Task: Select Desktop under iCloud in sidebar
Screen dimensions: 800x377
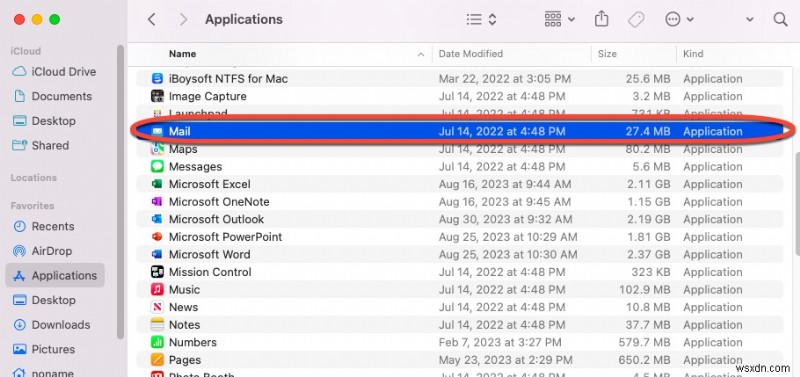Action: pos(44,120)
